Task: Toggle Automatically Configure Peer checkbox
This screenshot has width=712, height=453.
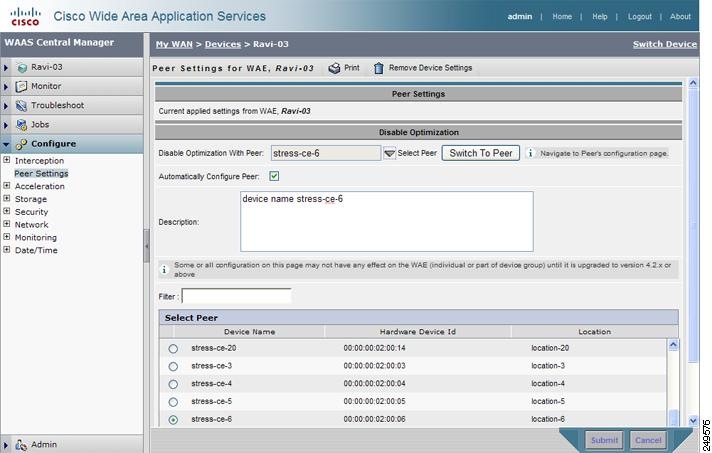Action: (274, 176)
